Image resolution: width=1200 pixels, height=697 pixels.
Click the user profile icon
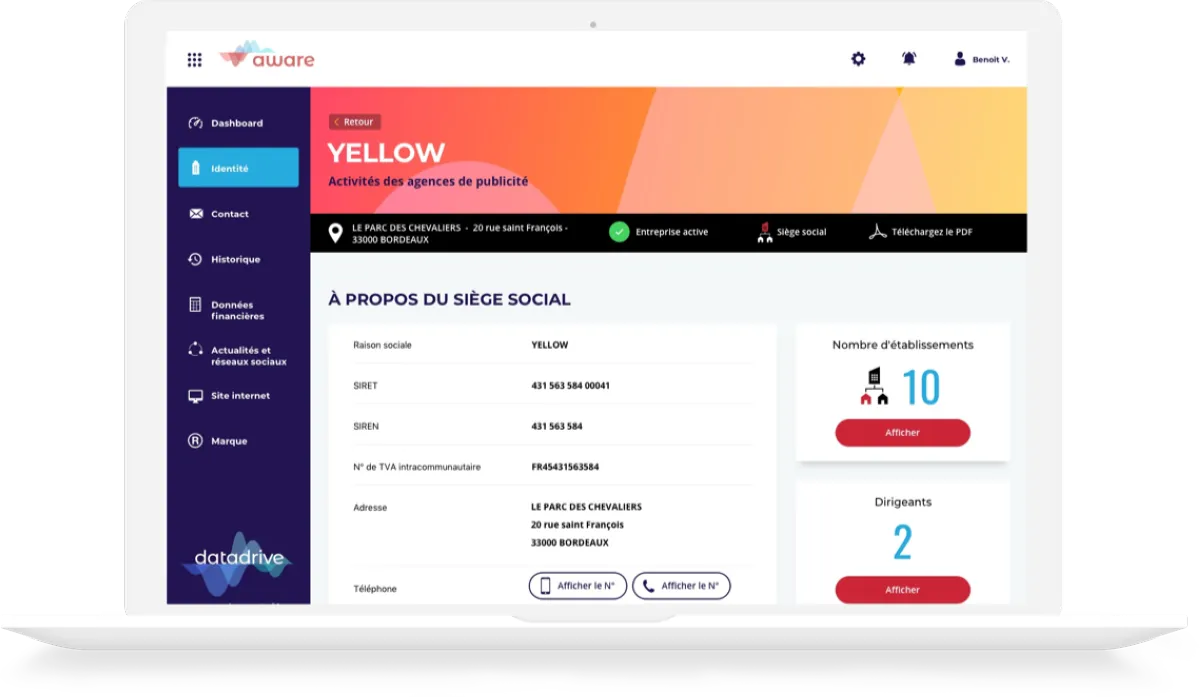click(x=960, y=59)
